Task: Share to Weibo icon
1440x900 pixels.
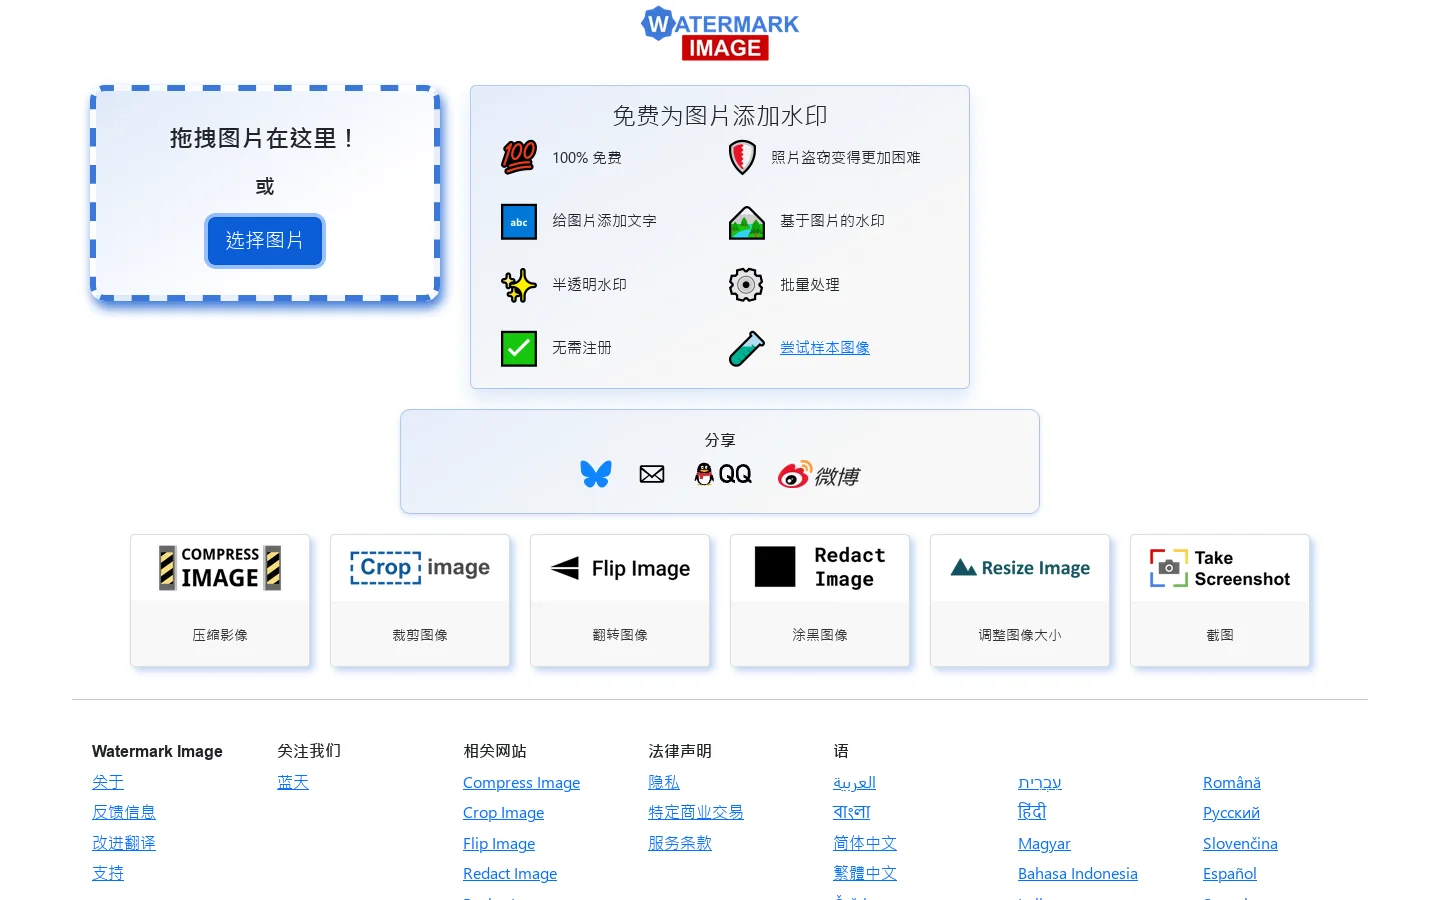Action: point(819,475)
